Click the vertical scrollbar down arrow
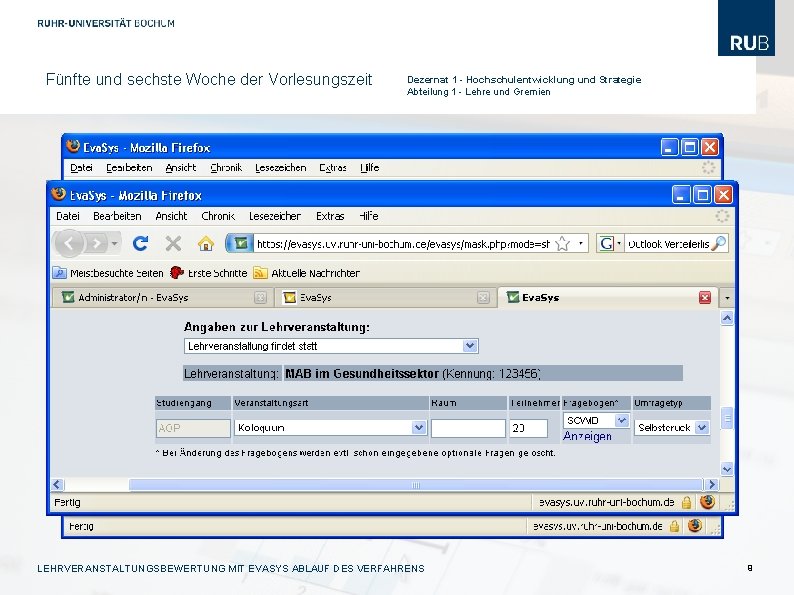This screenshot has width=794, height=595. pyautogui.click(x=727, y=469)
